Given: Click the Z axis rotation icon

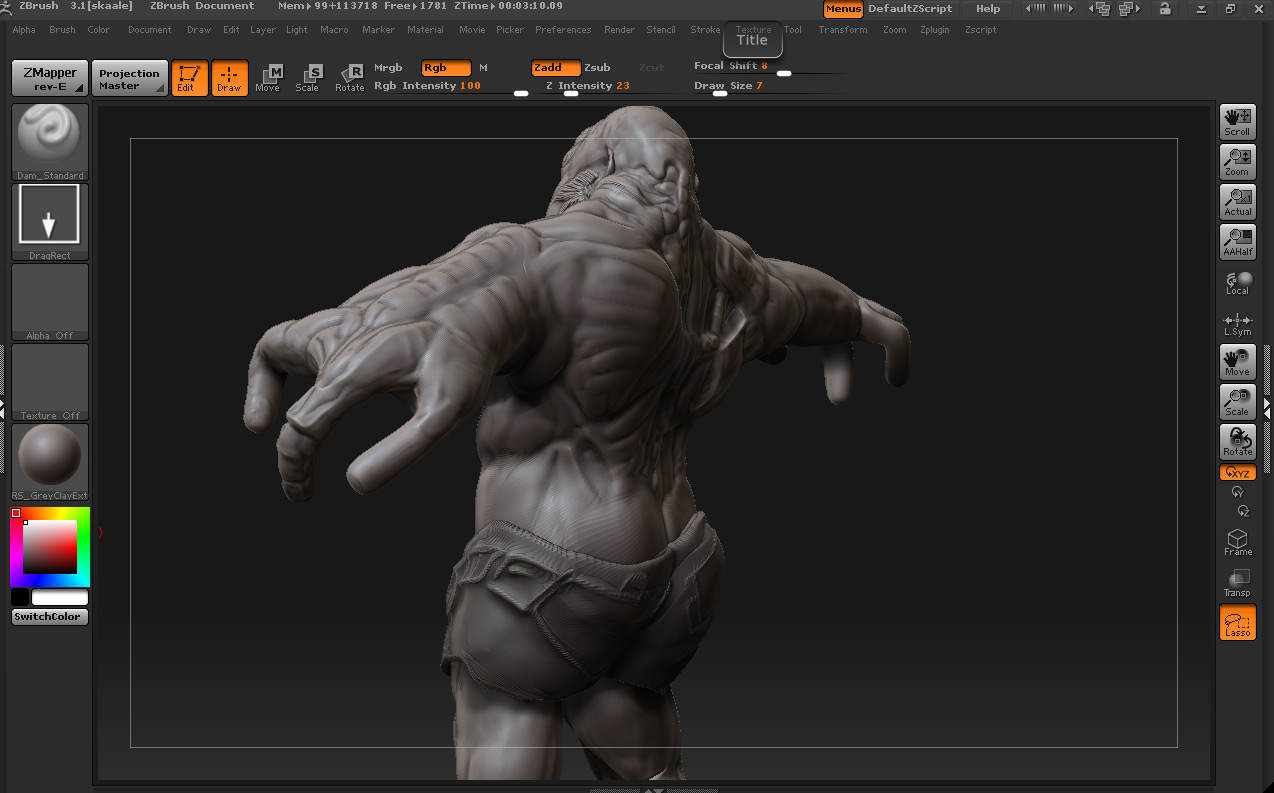Looking at the screenshot, I should tap(1243, 510).
